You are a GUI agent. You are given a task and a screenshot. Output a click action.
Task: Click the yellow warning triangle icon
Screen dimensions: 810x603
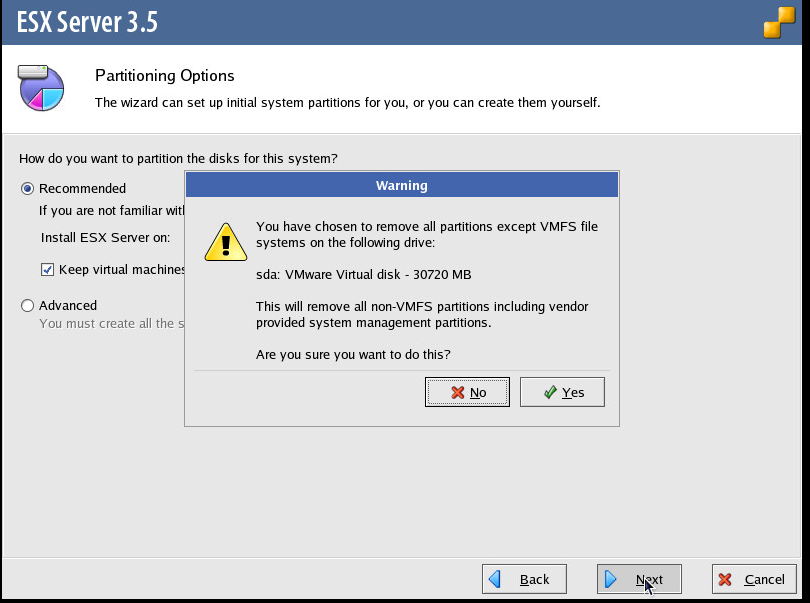(225, 241)
